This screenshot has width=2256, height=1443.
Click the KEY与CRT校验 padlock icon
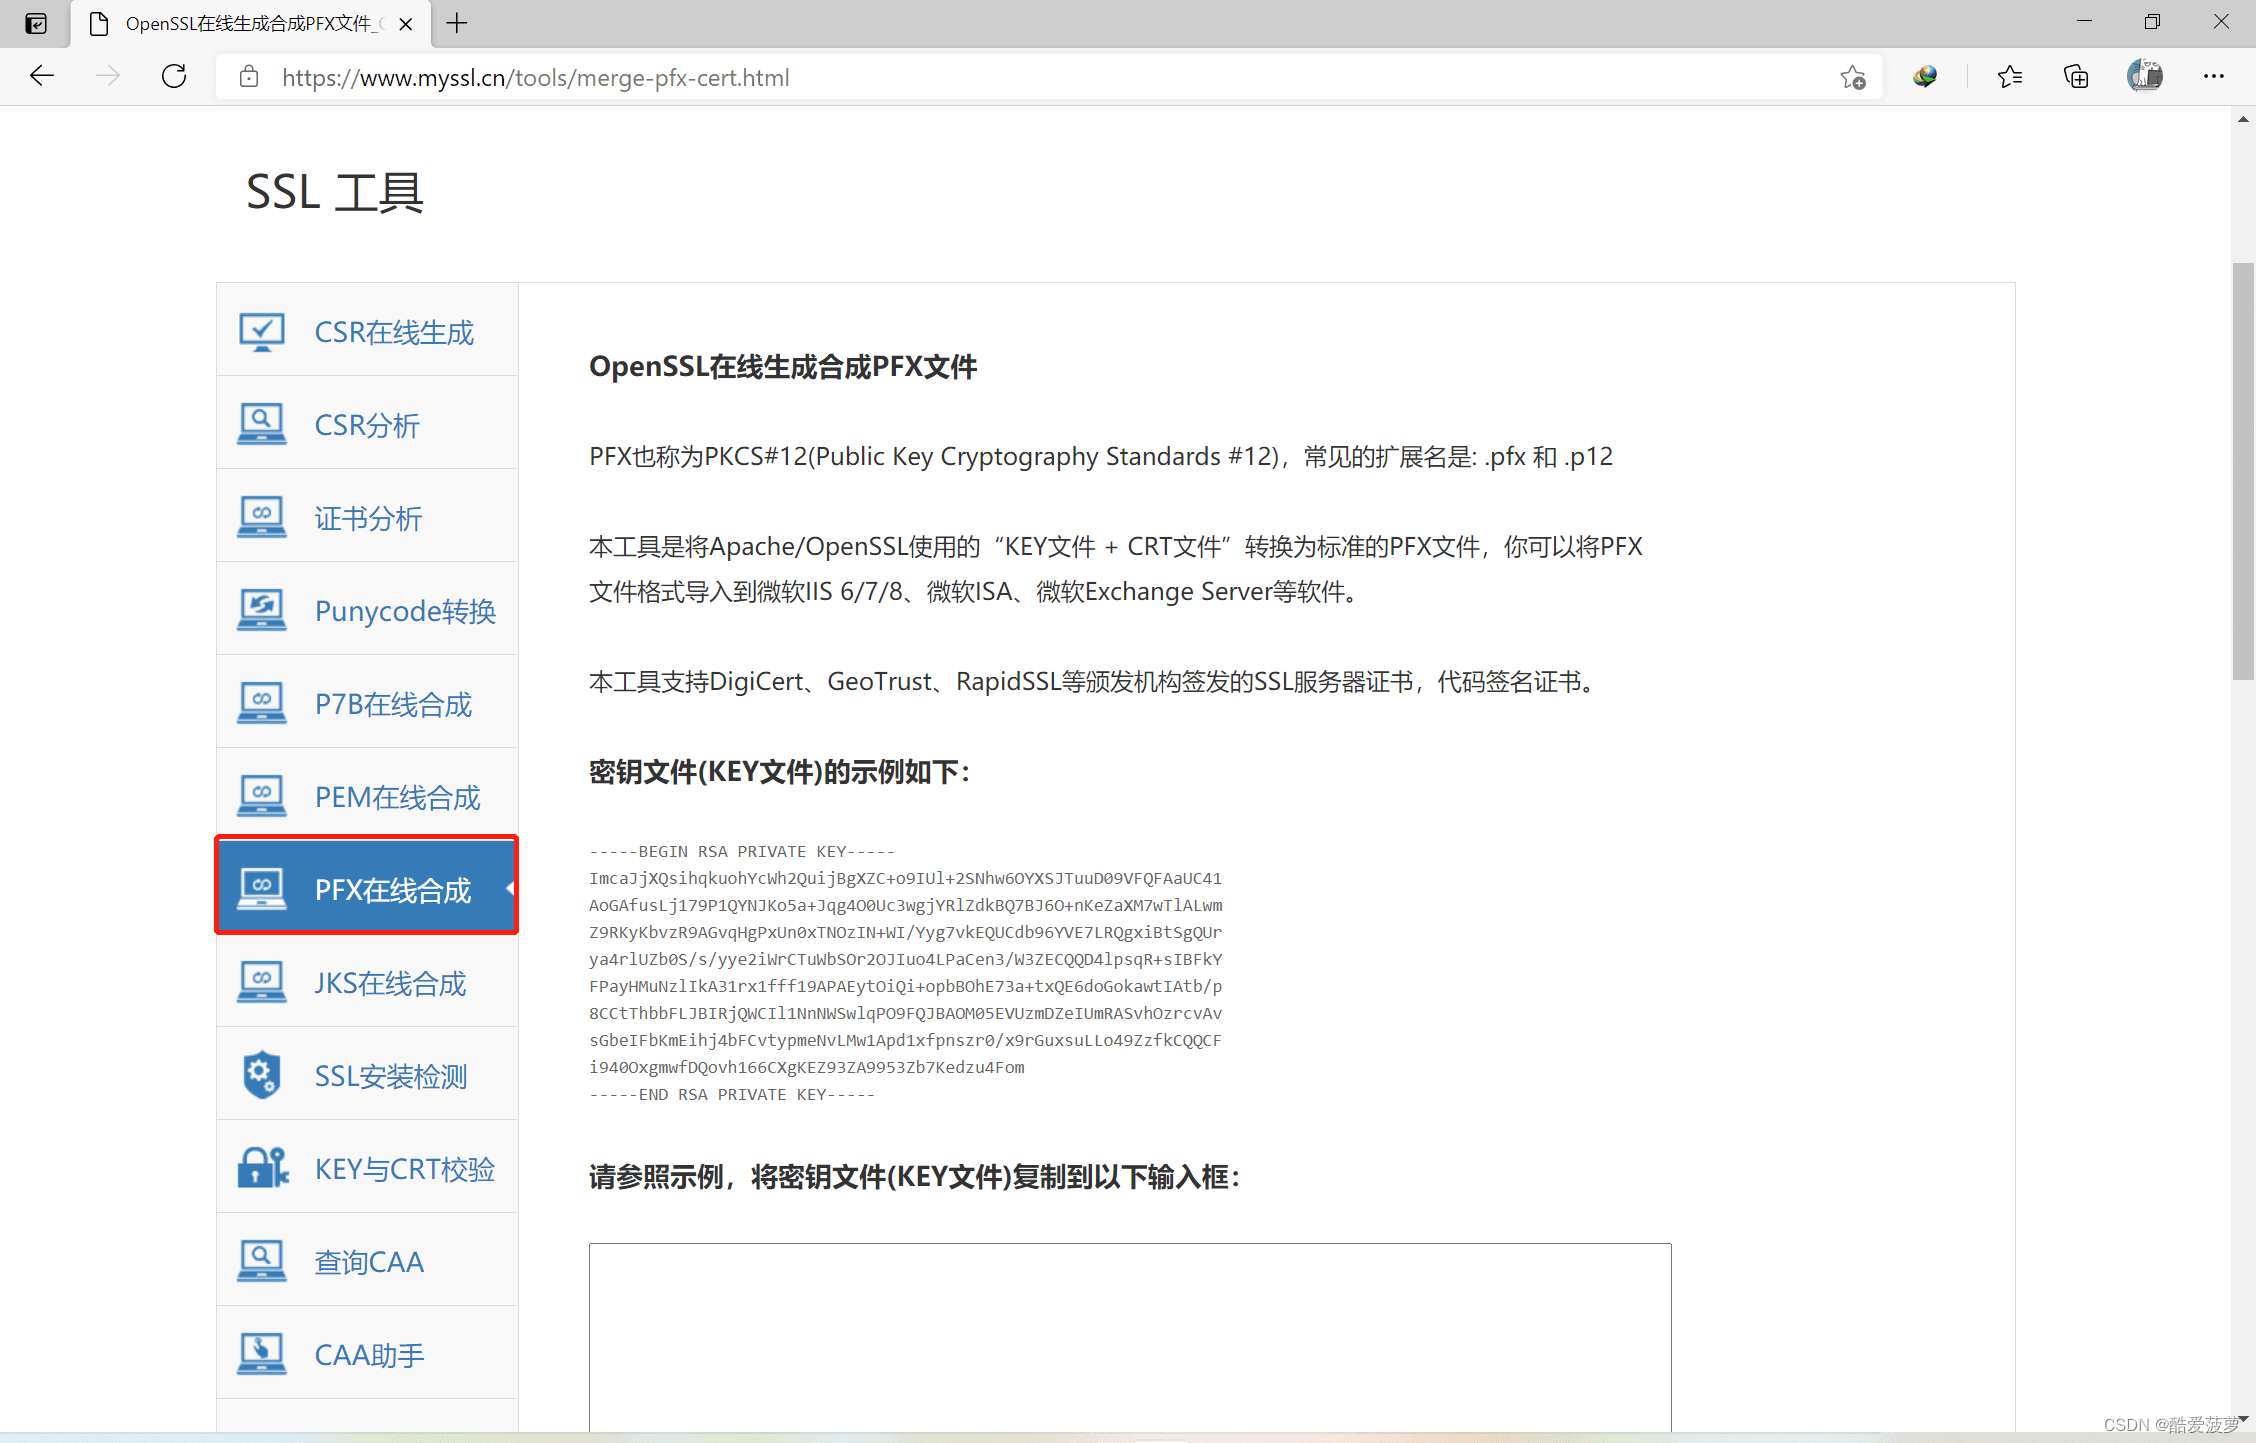coord(262,1168)
